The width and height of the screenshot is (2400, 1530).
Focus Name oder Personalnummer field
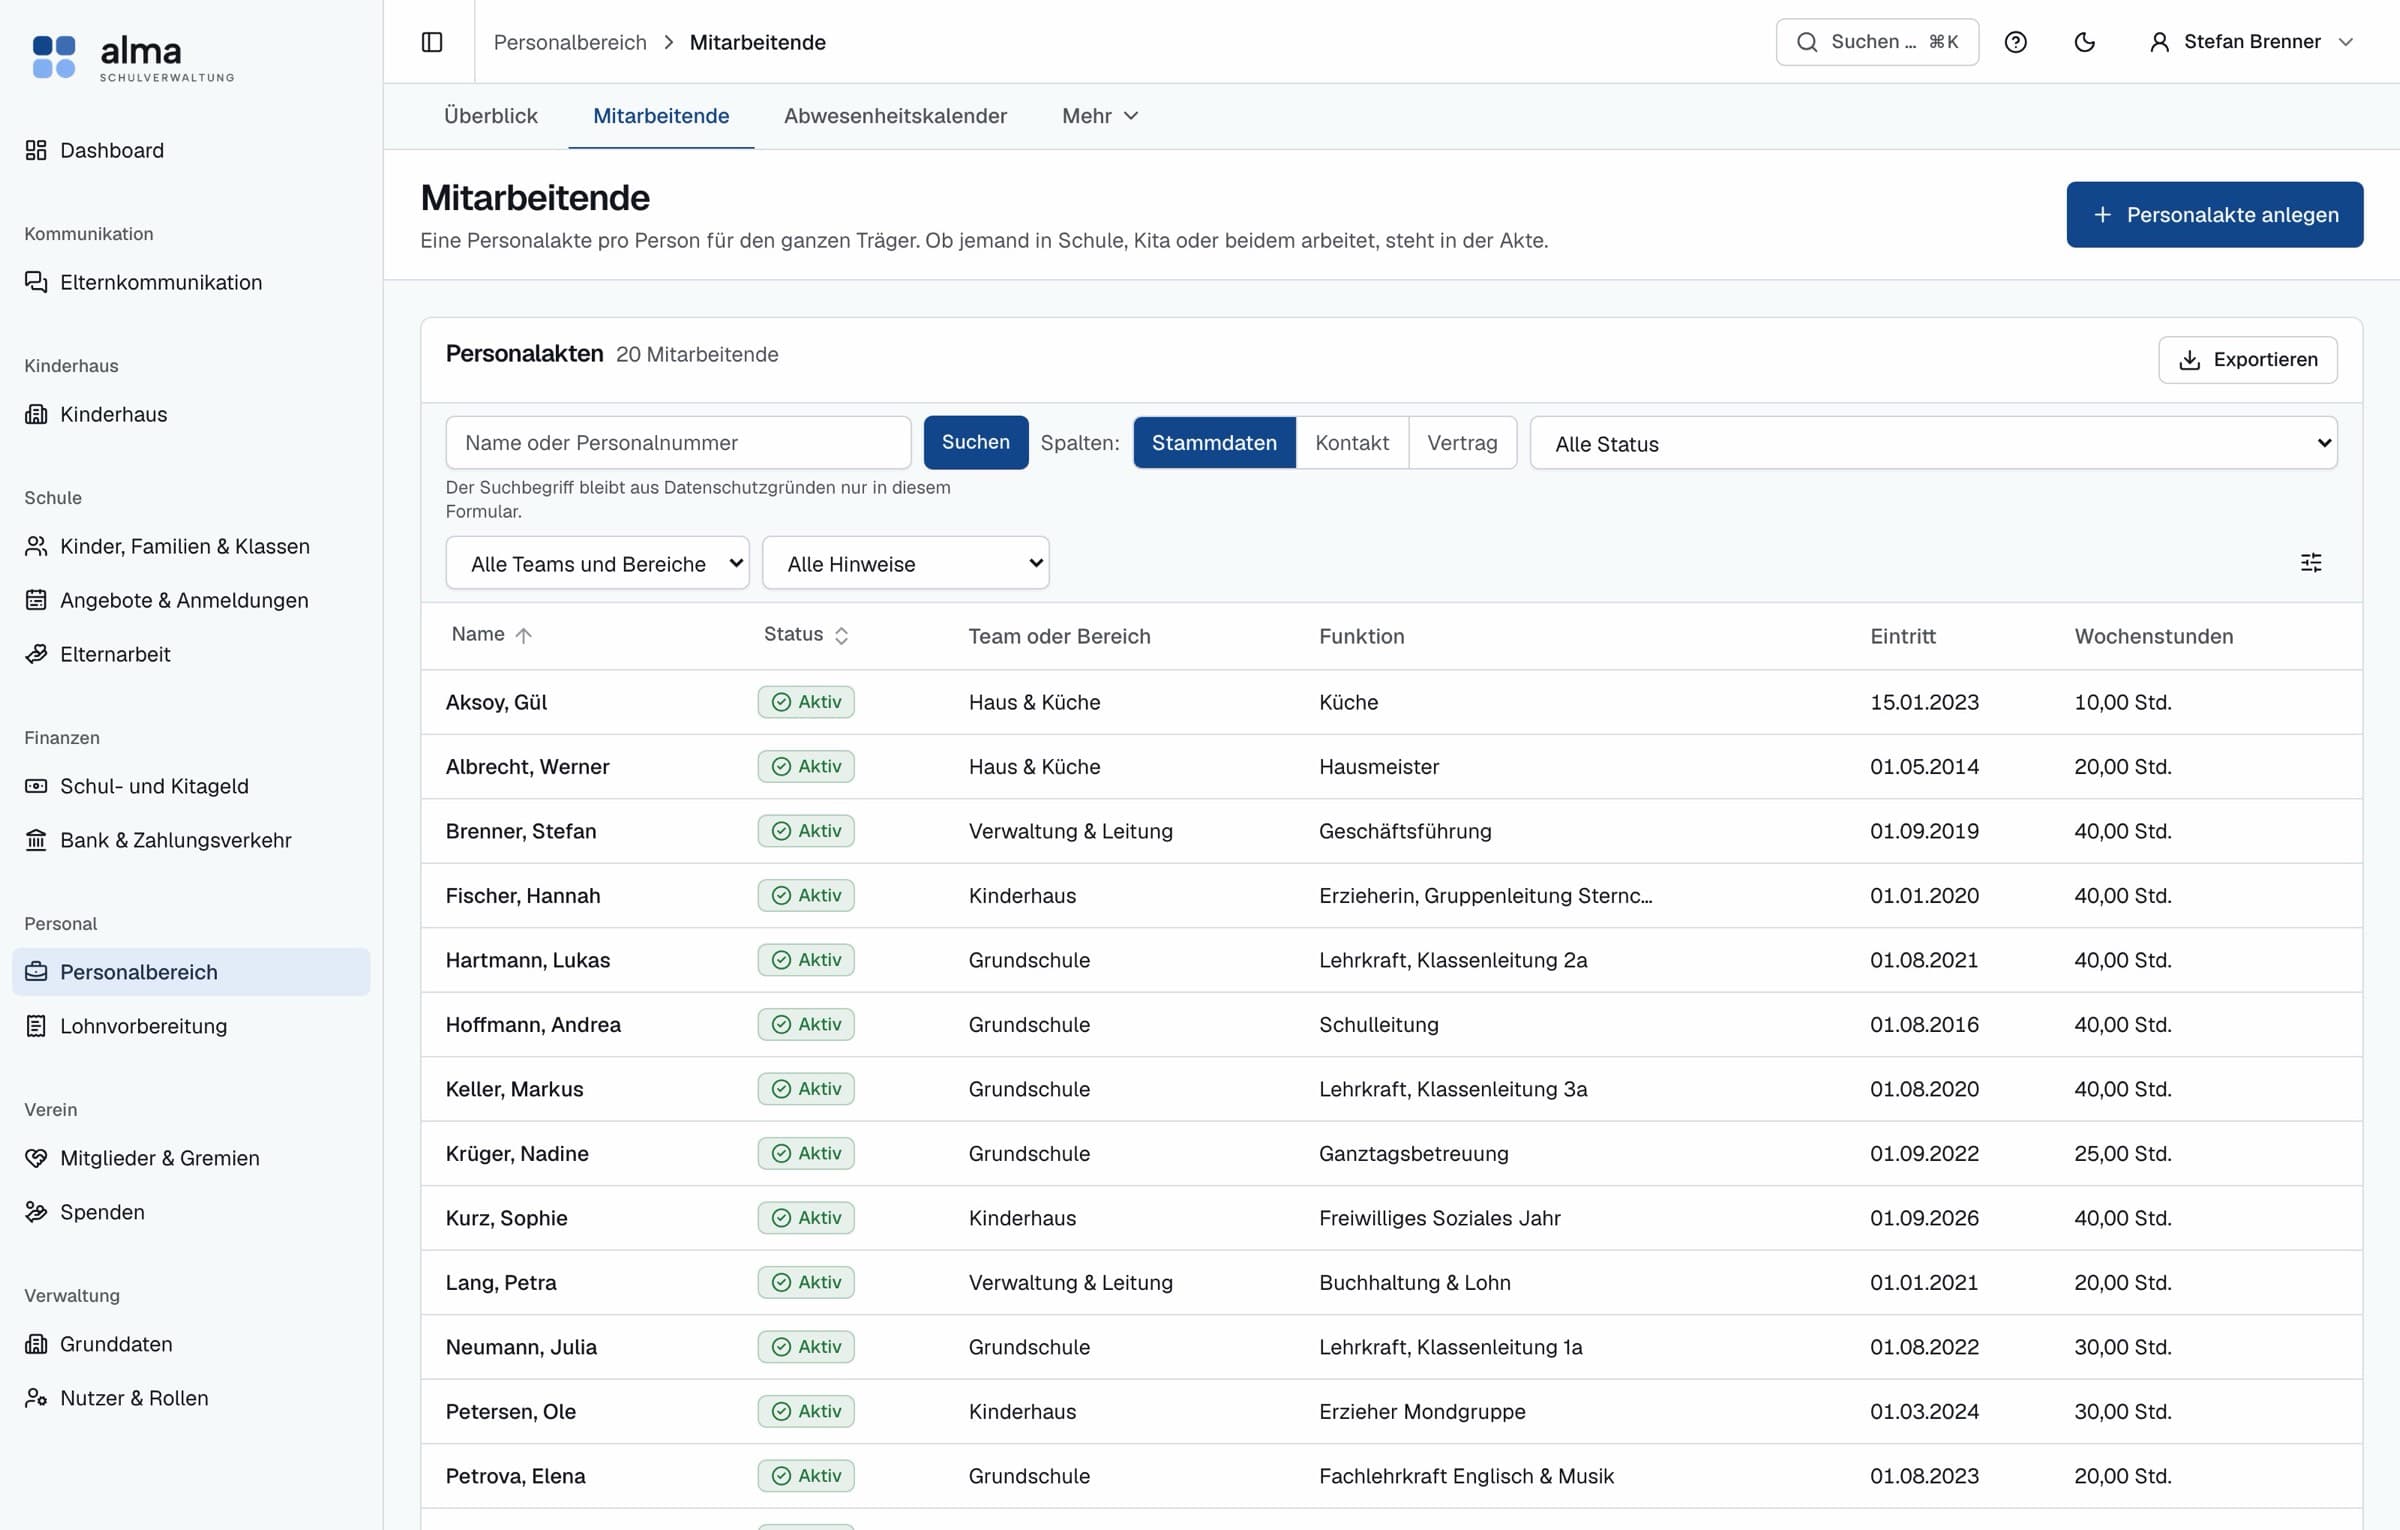[678, 443]
